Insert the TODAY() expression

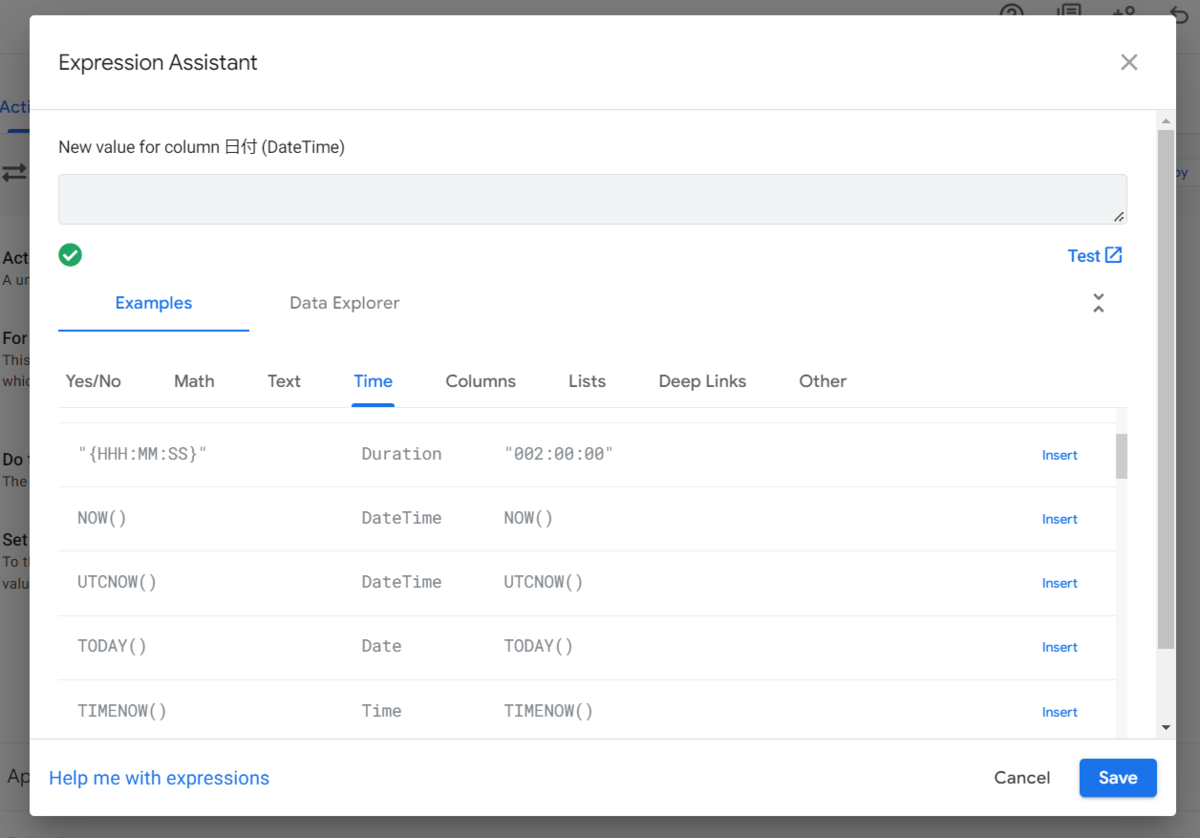(1059, 647)
